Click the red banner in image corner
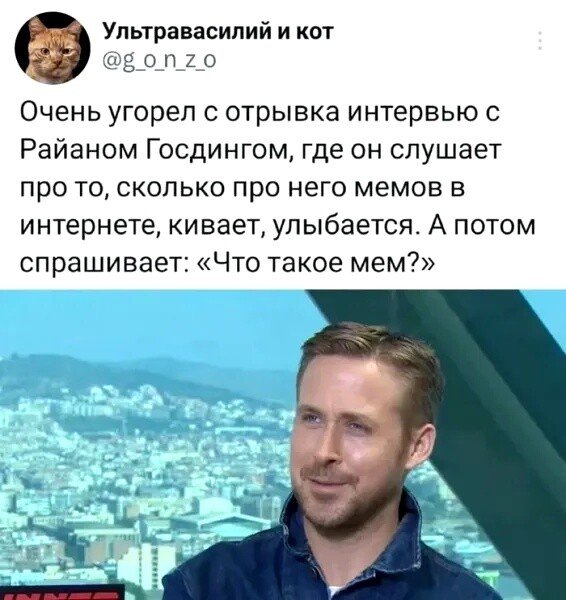Screen dimensions: 566x600 pos(62,597)
